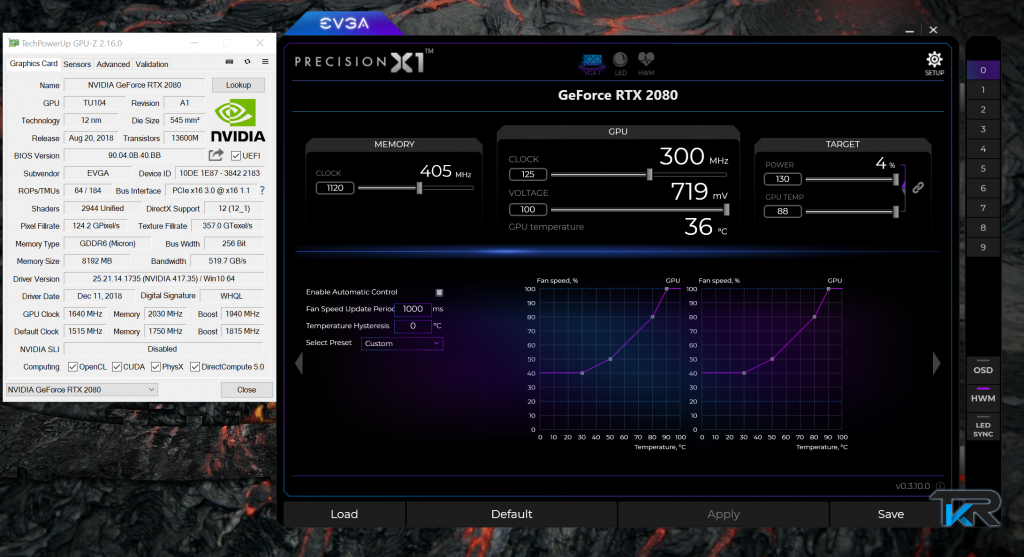Toggle the UEFI checkbox in GPU-Z
Viewport: 1024px width, 557px height.
[x=236, y=155]
